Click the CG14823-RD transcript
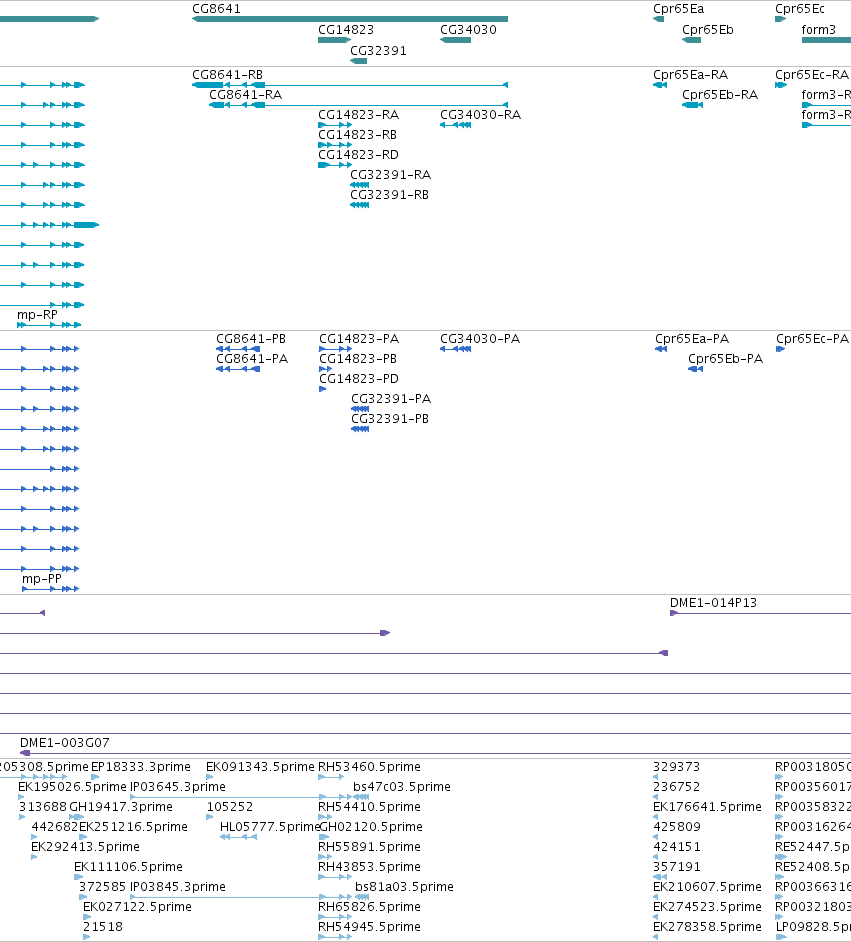Screen dimensions: 851x942 click(335, 165)
